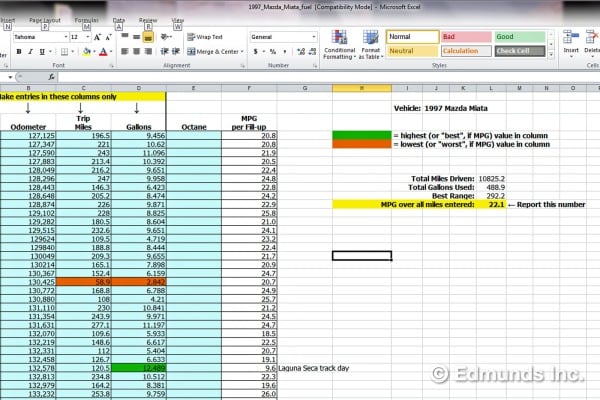The width and height of the screenshot is (600, 400).
Task: Open the Tahoma font name dropdown
Action: click(x=66, y=37)
